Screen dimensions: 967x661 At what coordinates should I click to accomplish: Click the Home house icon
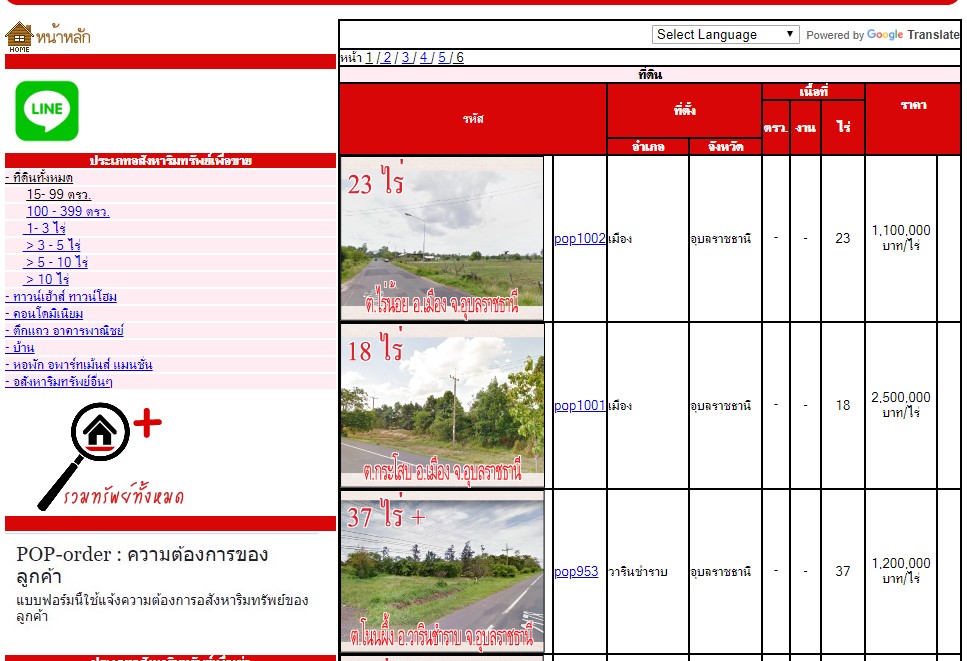(x=19, y=37)
